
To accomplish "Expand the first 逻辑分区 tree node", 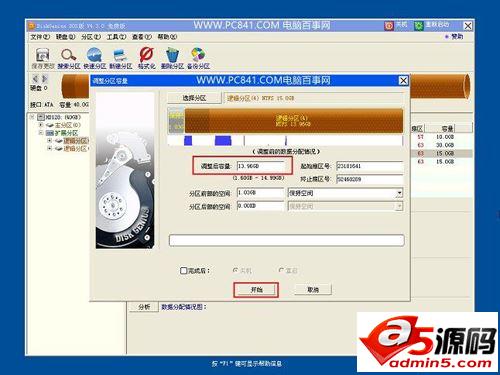I will pyautogui.click(x=50, y=141).
